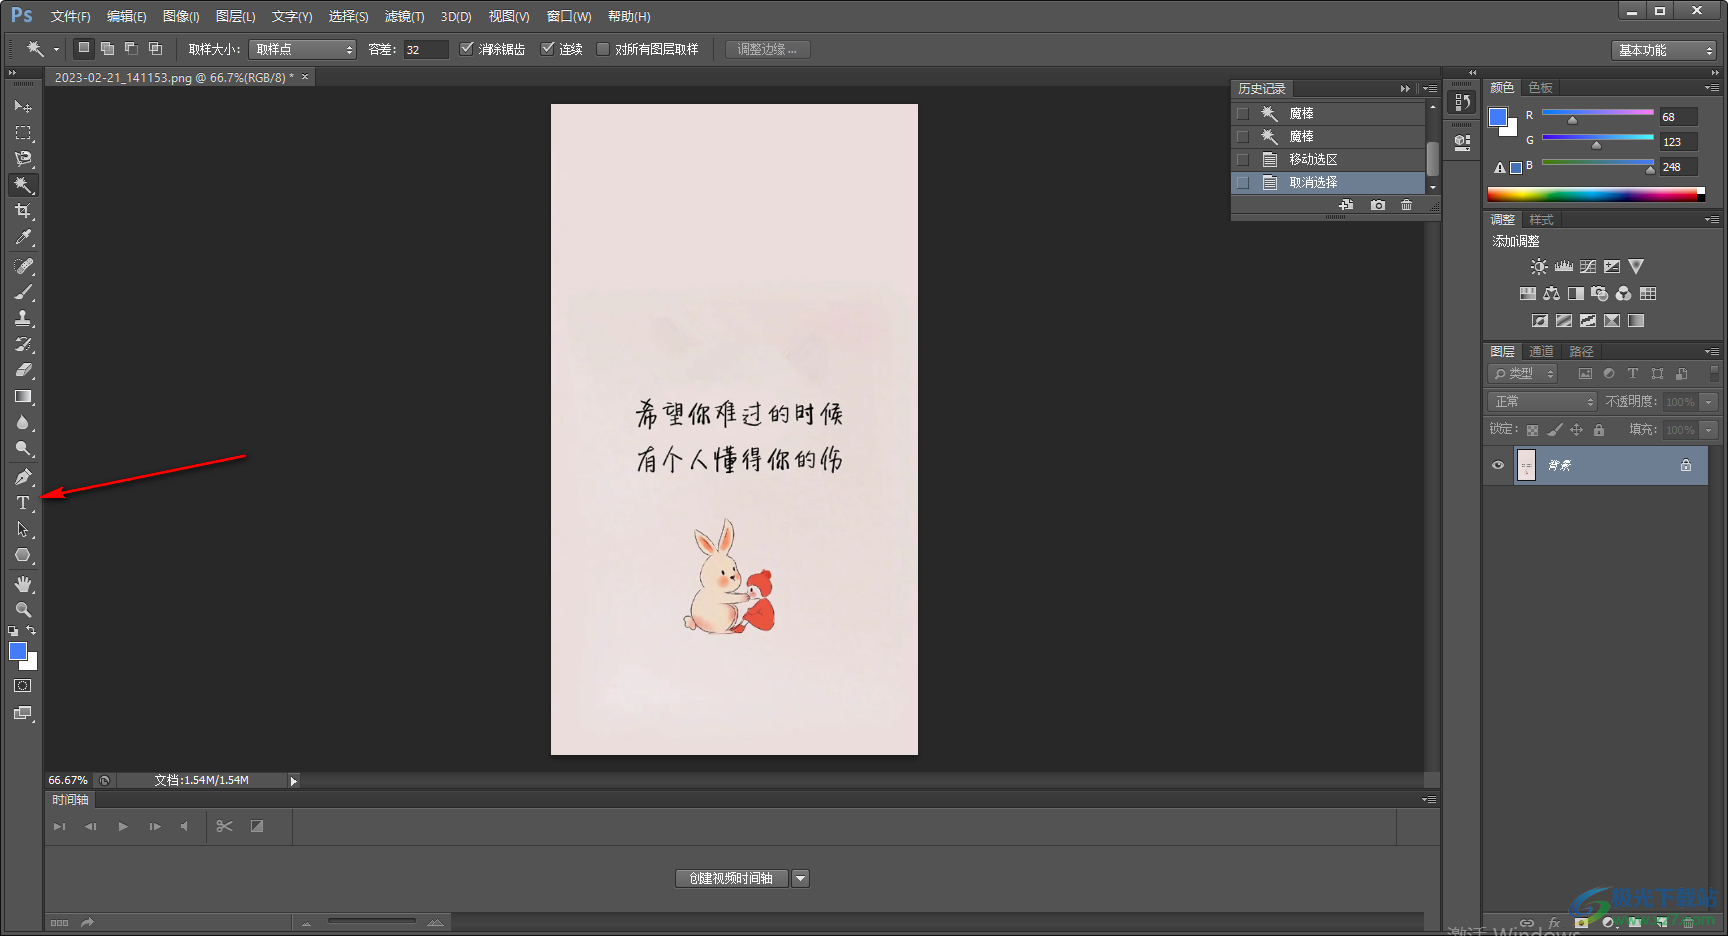Change the screen mode
The width and height of the screenshot is (1728, 936).
tap(23, 713)
